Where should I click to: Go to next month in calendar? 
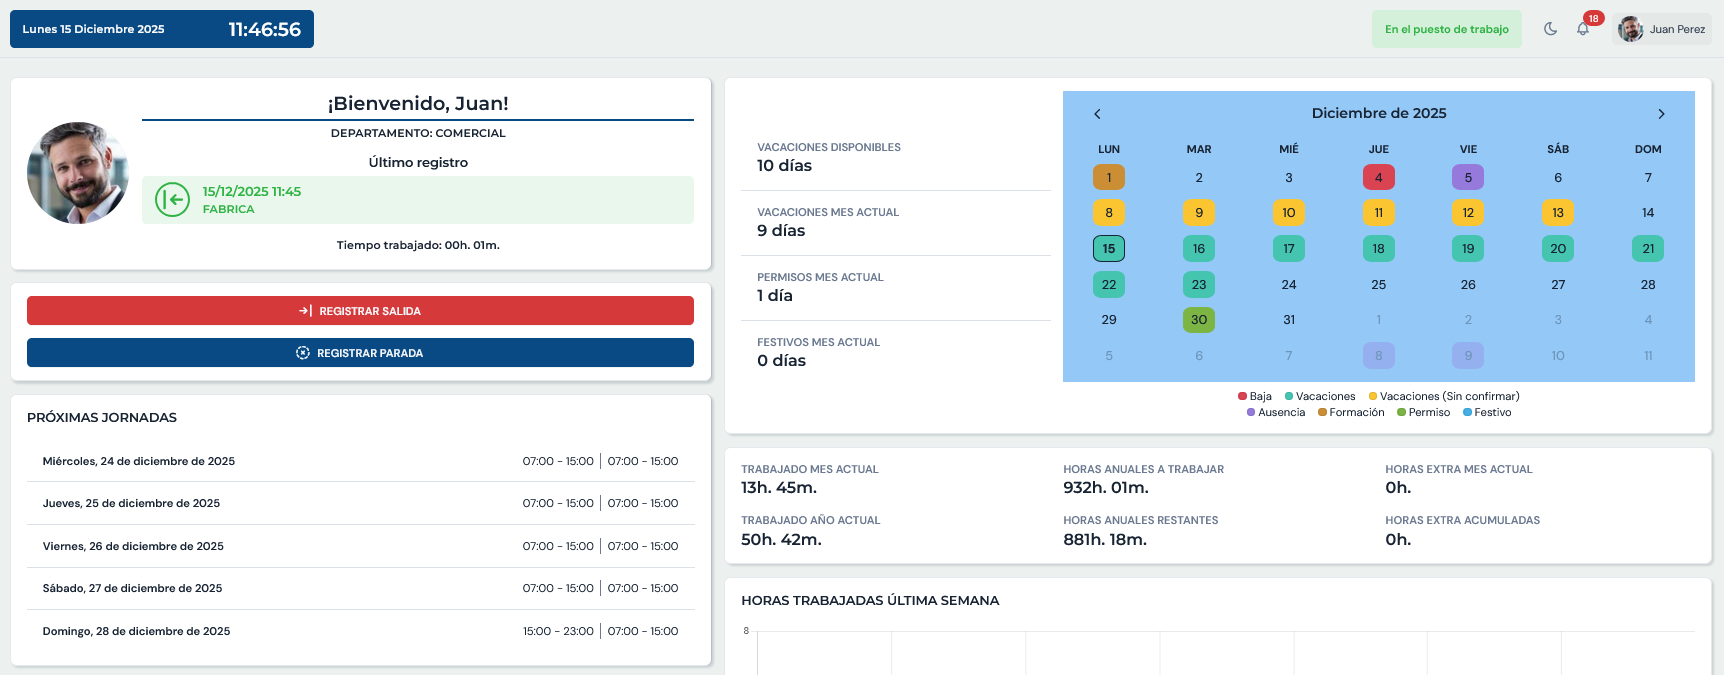pyautogui.click(x=1661, y=114)
